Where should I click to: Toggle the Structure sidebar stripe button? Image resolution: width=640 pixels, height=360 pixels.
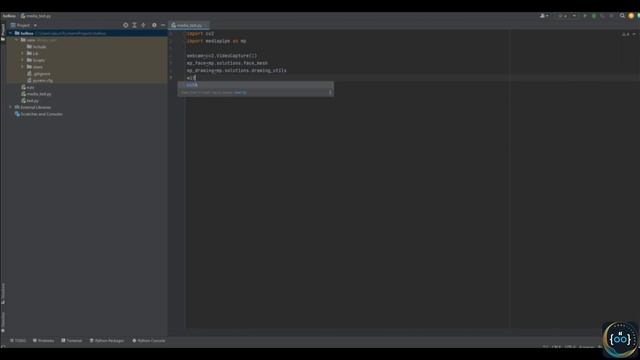click(3, 293)
